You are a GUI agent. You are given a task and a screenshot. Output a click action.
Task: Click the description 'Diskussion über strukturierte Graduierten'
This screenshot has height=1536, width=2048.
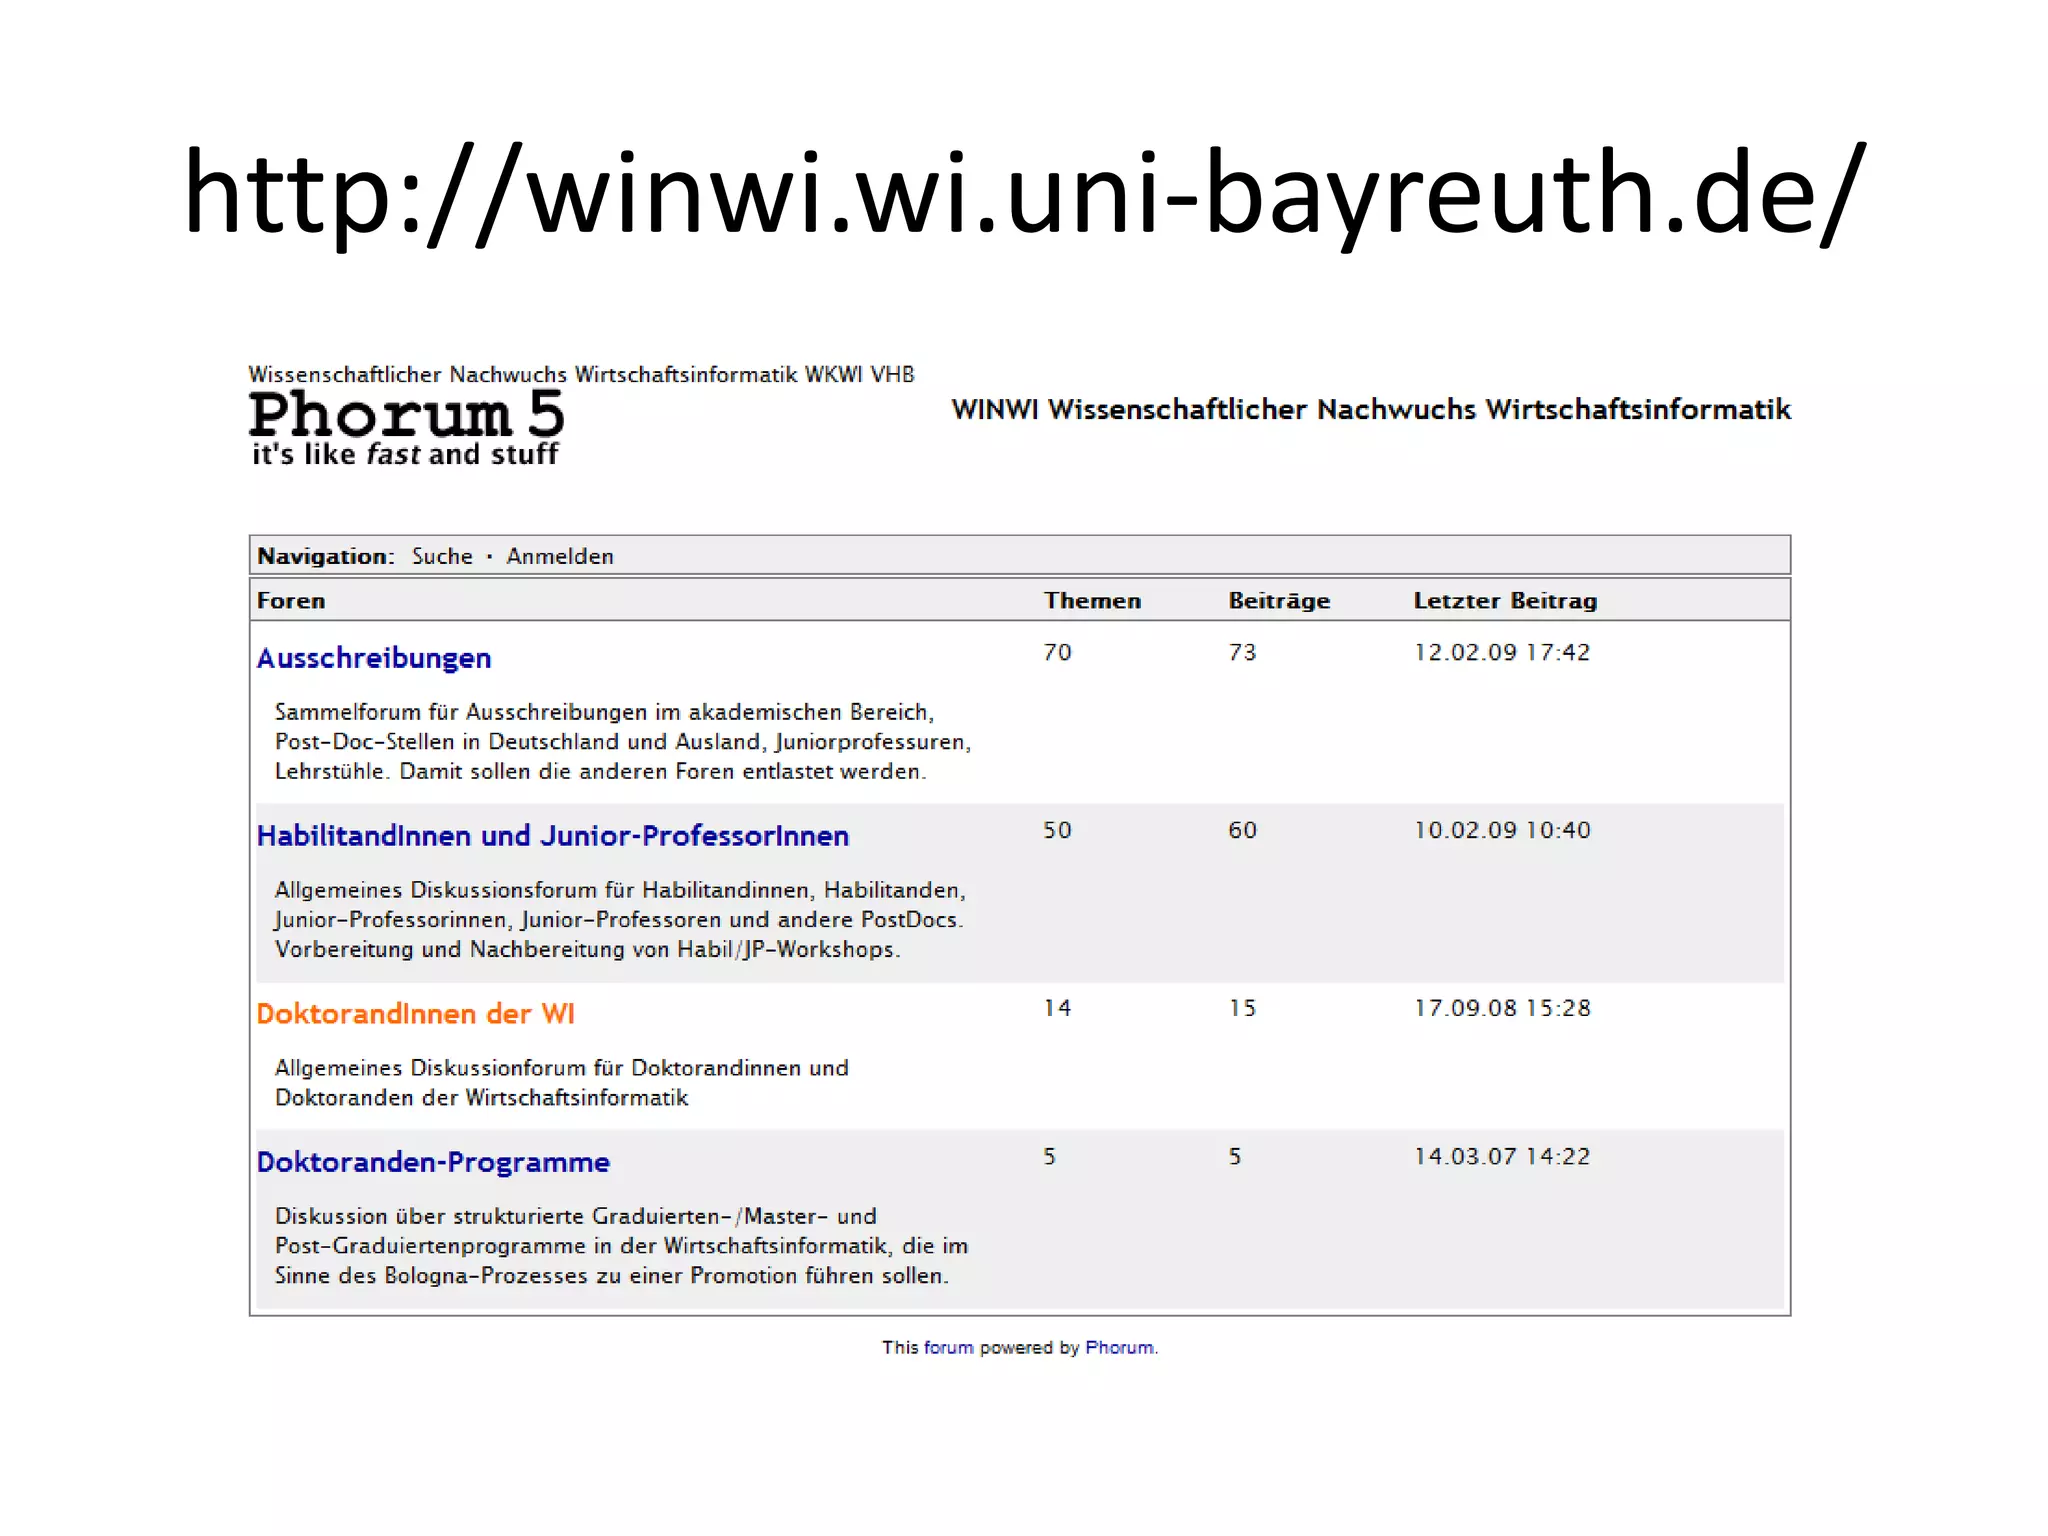pyautogui.click(x=621, y=1246)
